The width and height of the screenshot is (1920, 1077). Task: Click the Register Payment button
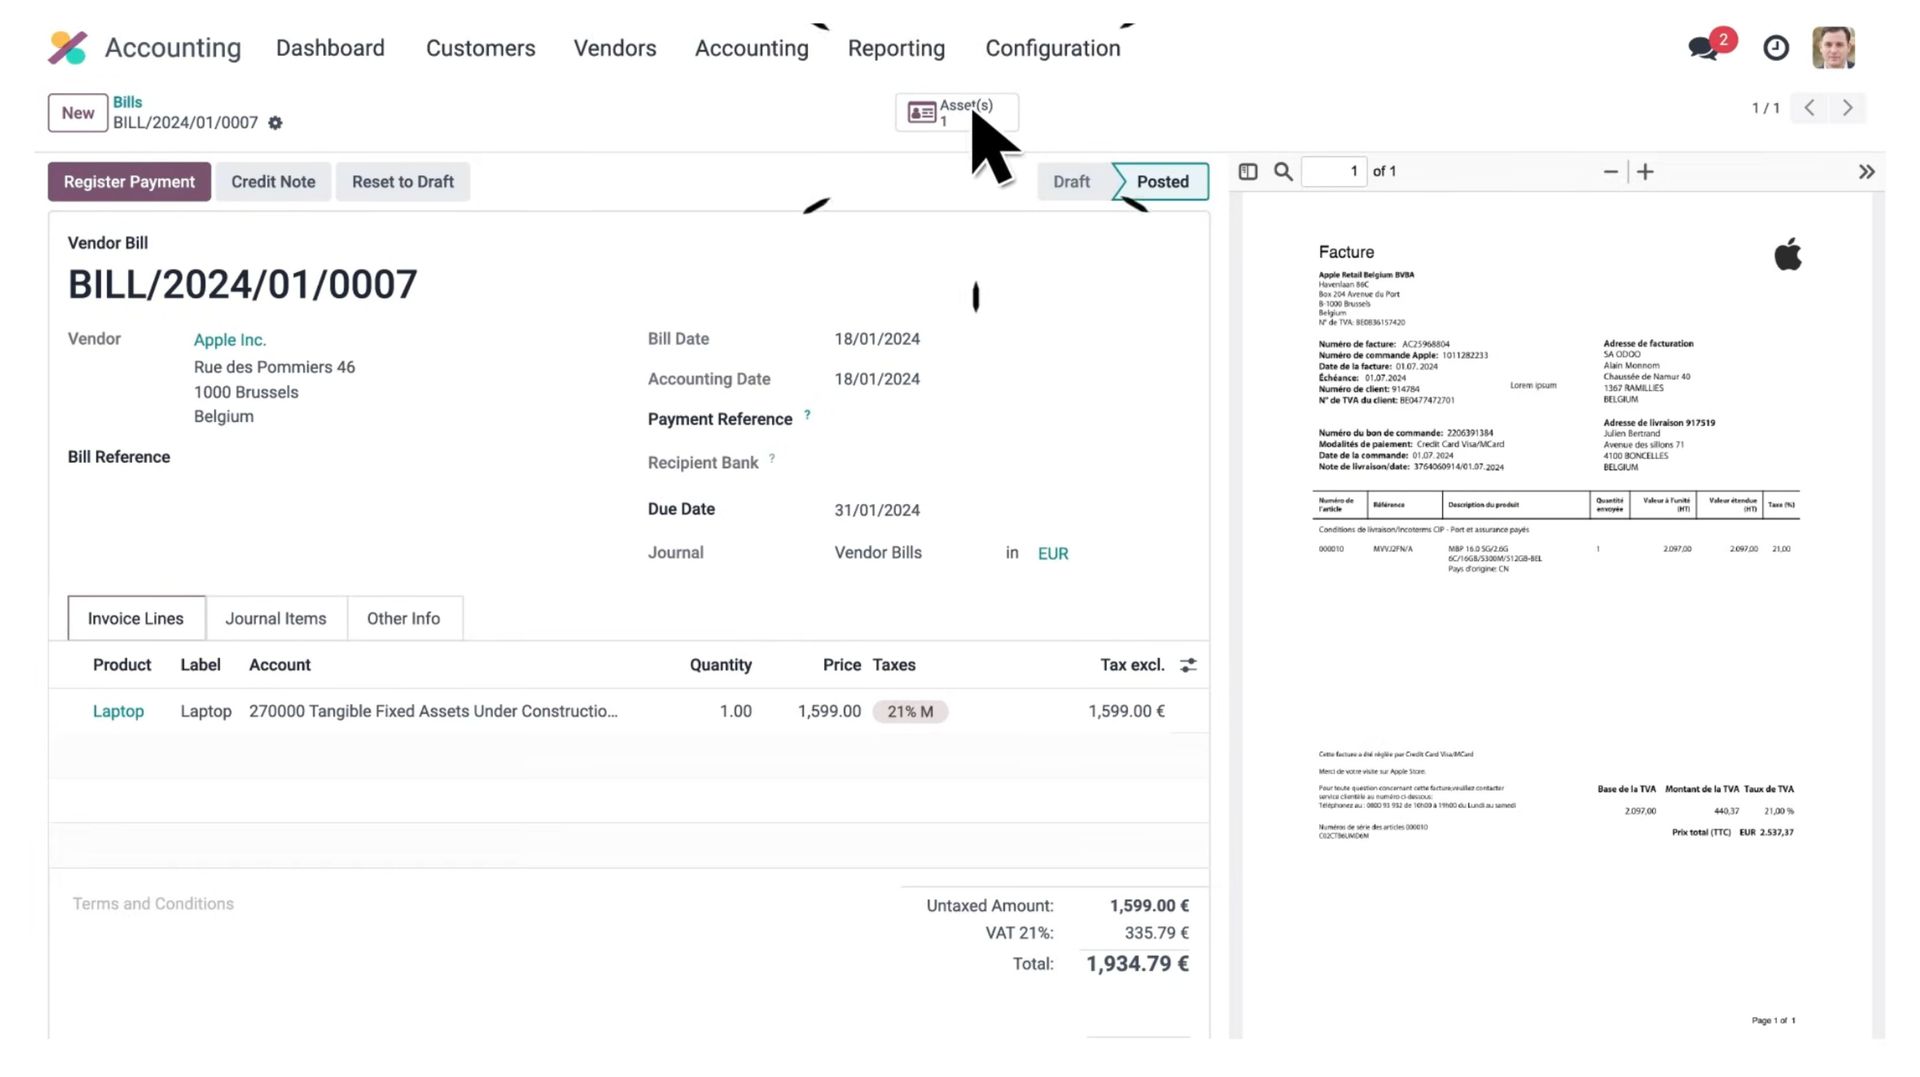click(x=129, y=182)
